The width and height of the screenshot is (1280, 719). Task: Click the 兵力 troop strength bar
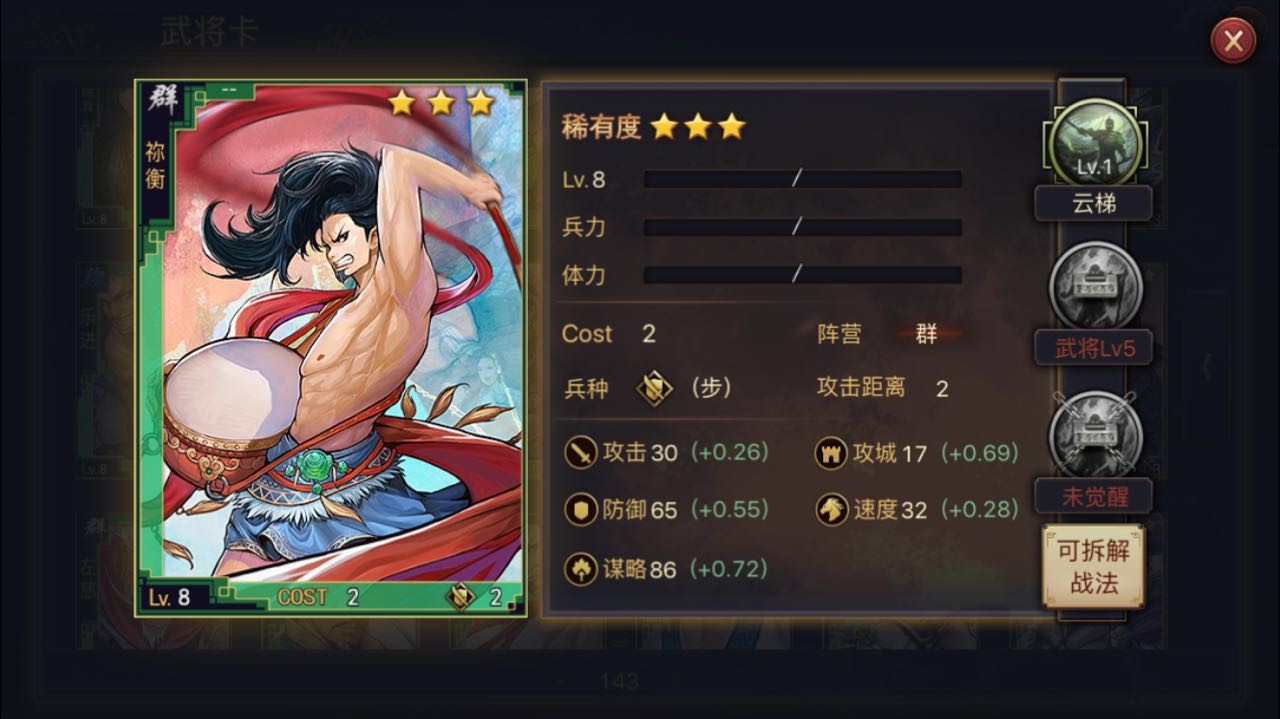[x=802, y=227]
